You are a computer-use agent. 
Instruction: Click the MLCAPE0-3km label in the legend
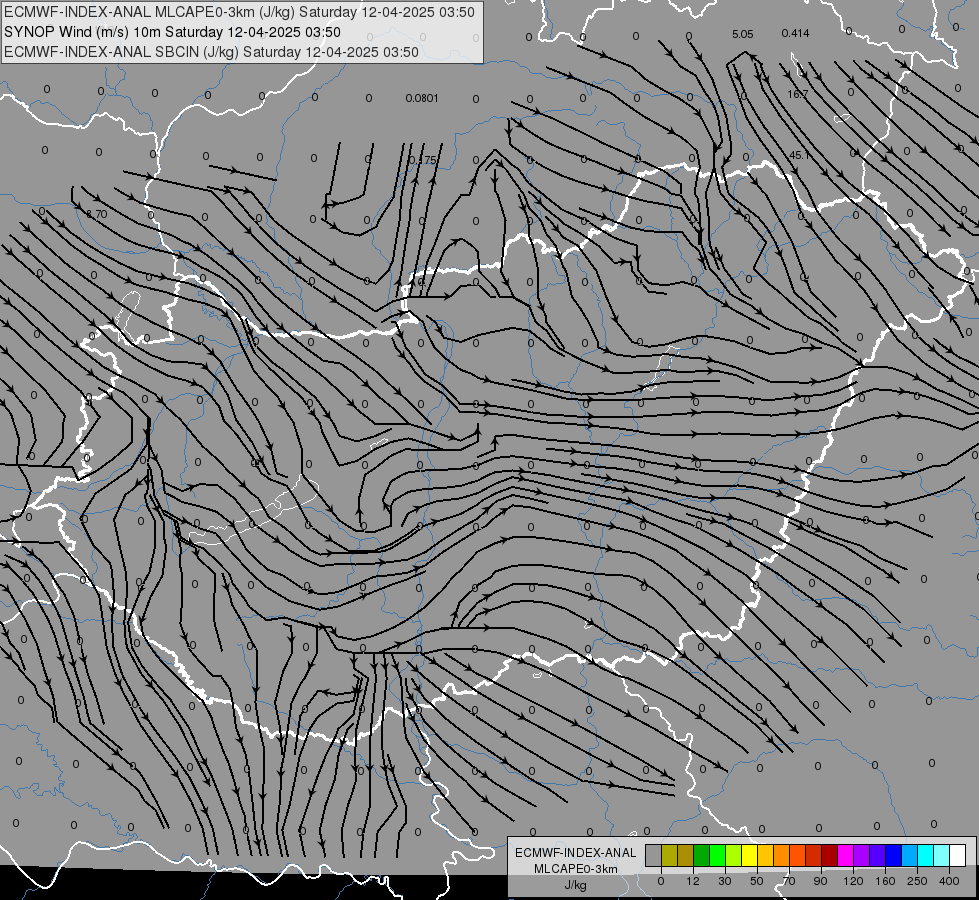[x=576, y=869]
